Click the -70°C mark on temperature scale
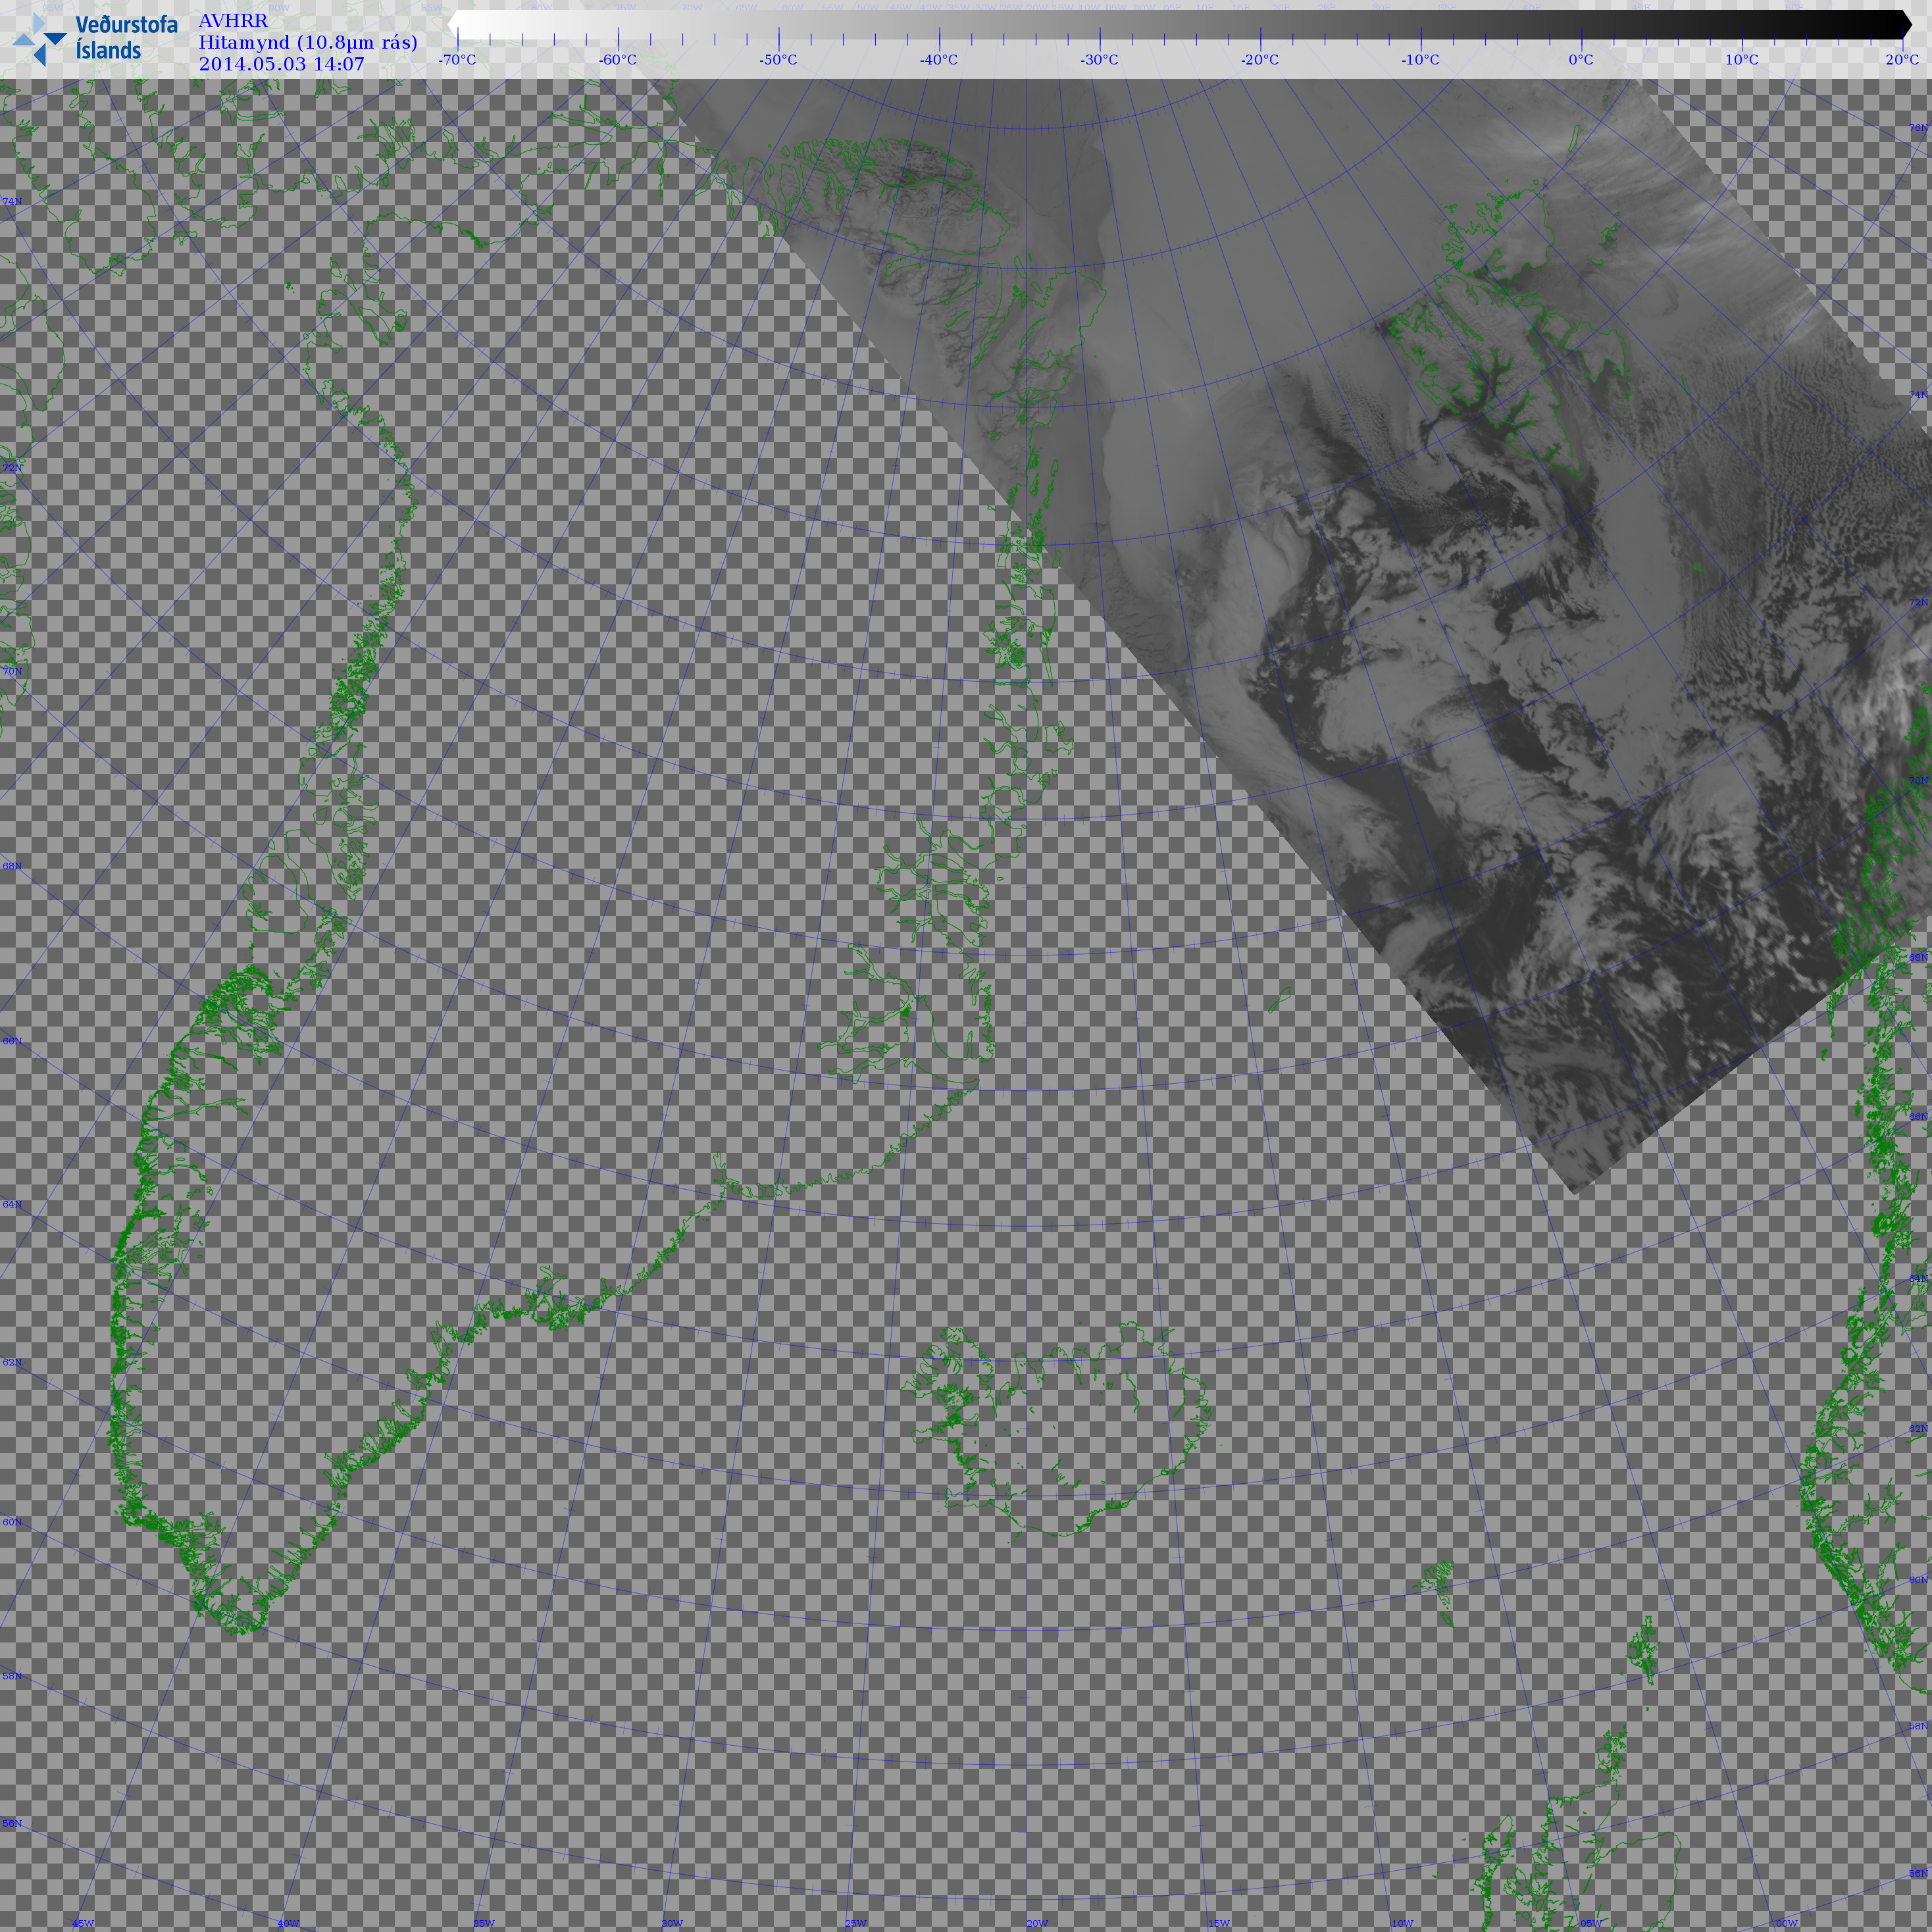Image resolution: width=1932 pixels, height=1932 pixels. pyautogui.click(x=457, y=59)
